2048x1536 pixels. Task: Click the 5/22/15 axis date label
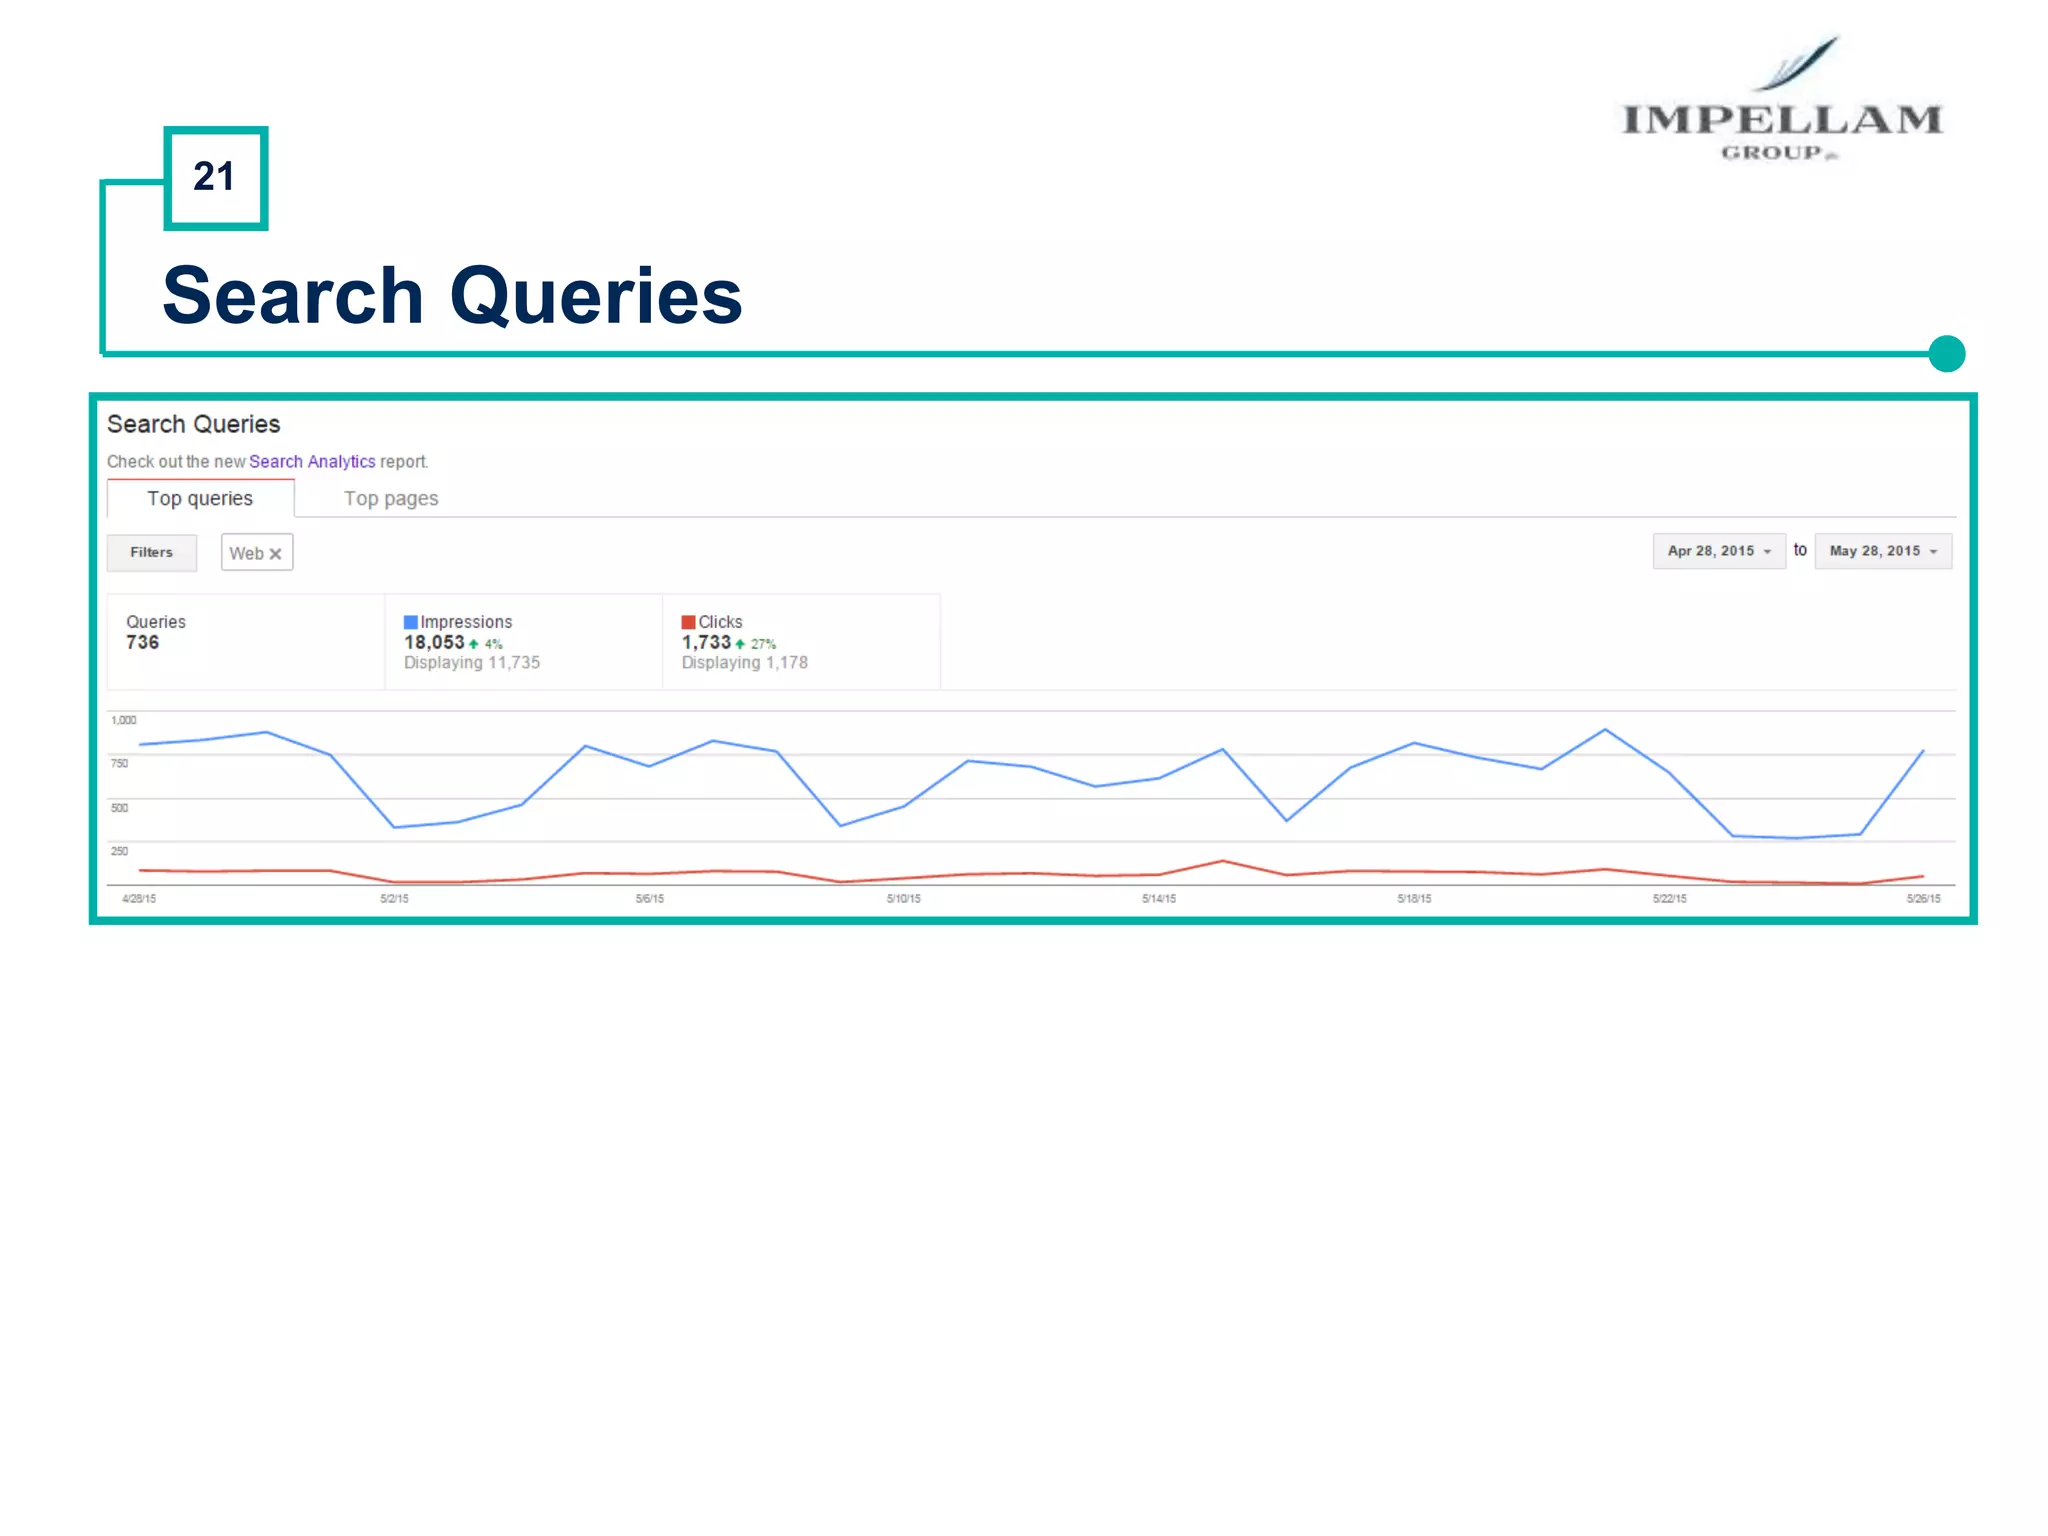coord(1670,899)
